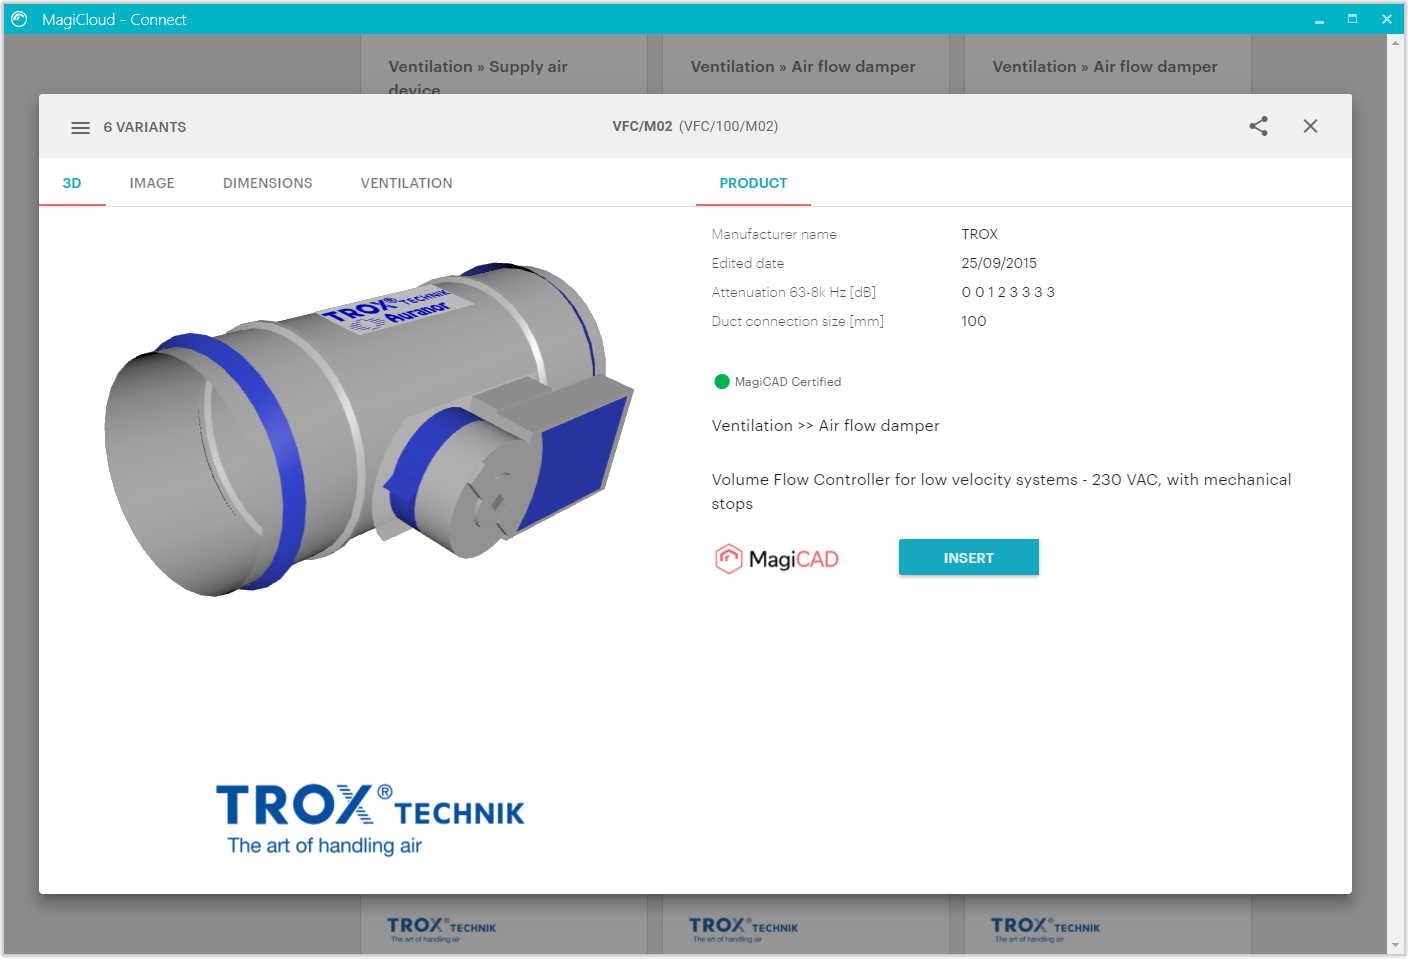The height and width of the screenshot is (959, 1408).
Task: Select the PRODUCT tab
Action: pyautogui.click(x=753, y=183)
